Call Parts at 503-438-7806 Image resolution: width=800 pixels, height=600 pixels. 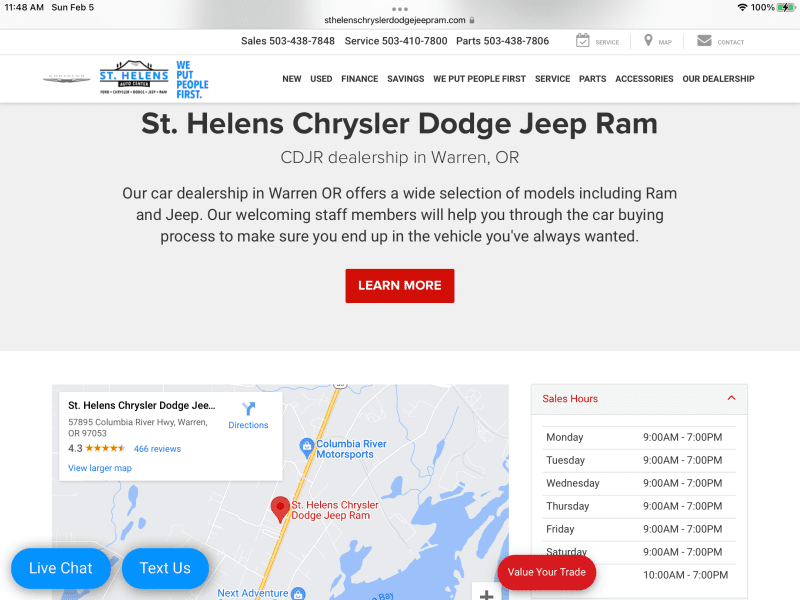(x=503, y=41)
